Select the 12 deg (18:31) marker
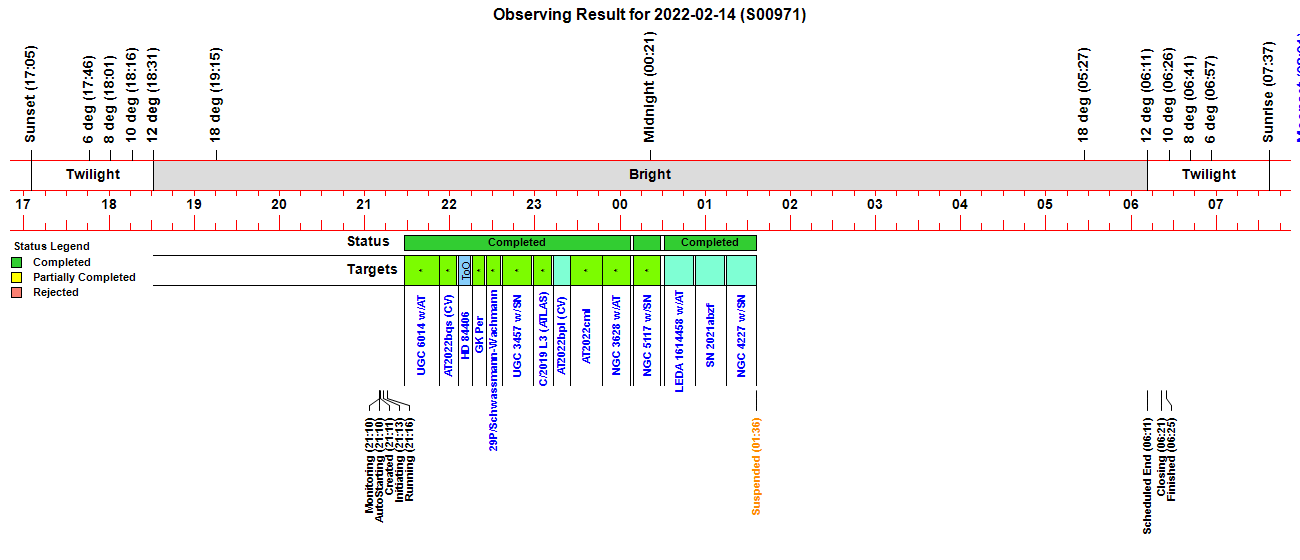This screenshot has height=560, width=1300. [152, 95]
